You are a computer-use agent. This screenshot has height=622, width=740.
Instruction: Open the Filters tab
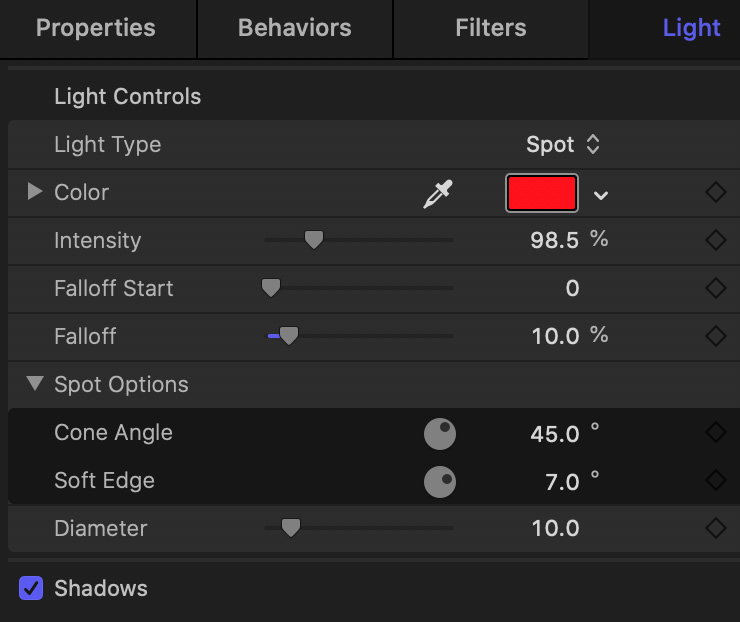click(x=491, y=27)
